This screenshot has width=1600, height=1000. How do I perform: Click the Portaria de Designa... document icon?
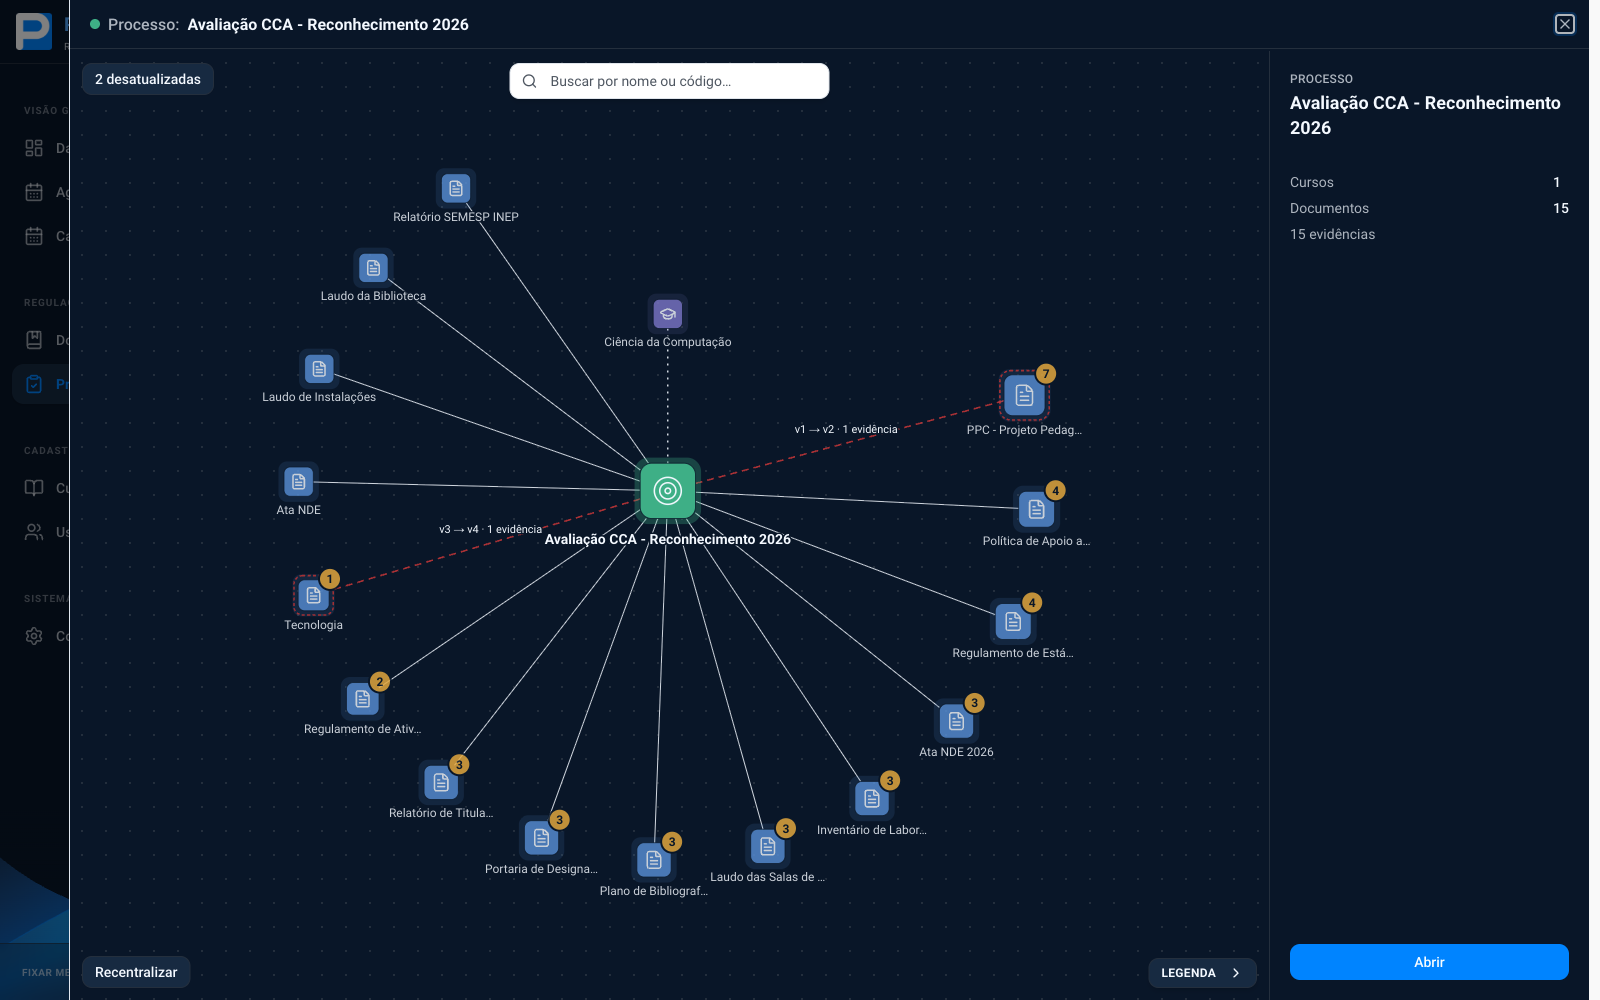(541, 838)
